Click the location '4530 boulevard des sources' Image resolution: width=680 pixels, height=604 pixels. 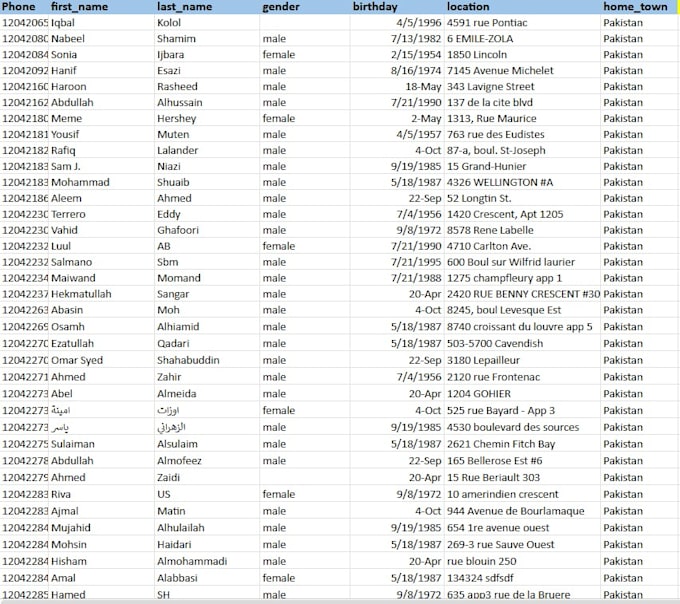pyautogui.click(x=513, y=428)
